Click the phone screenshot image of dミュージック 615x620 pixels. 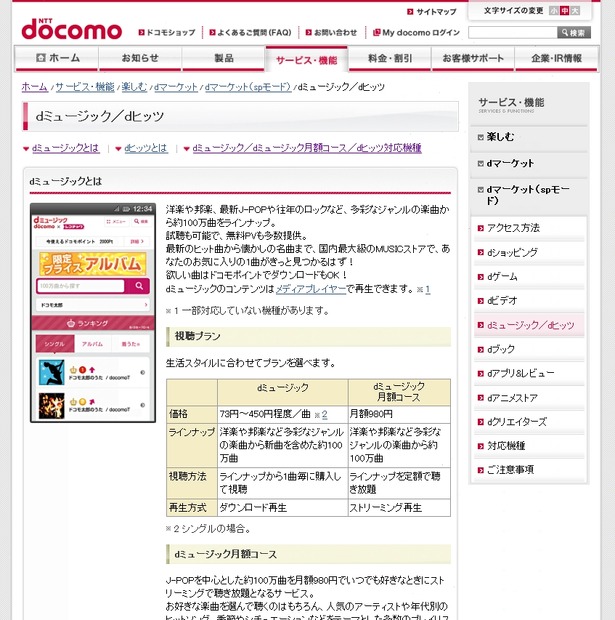click(x=93, y=313)
